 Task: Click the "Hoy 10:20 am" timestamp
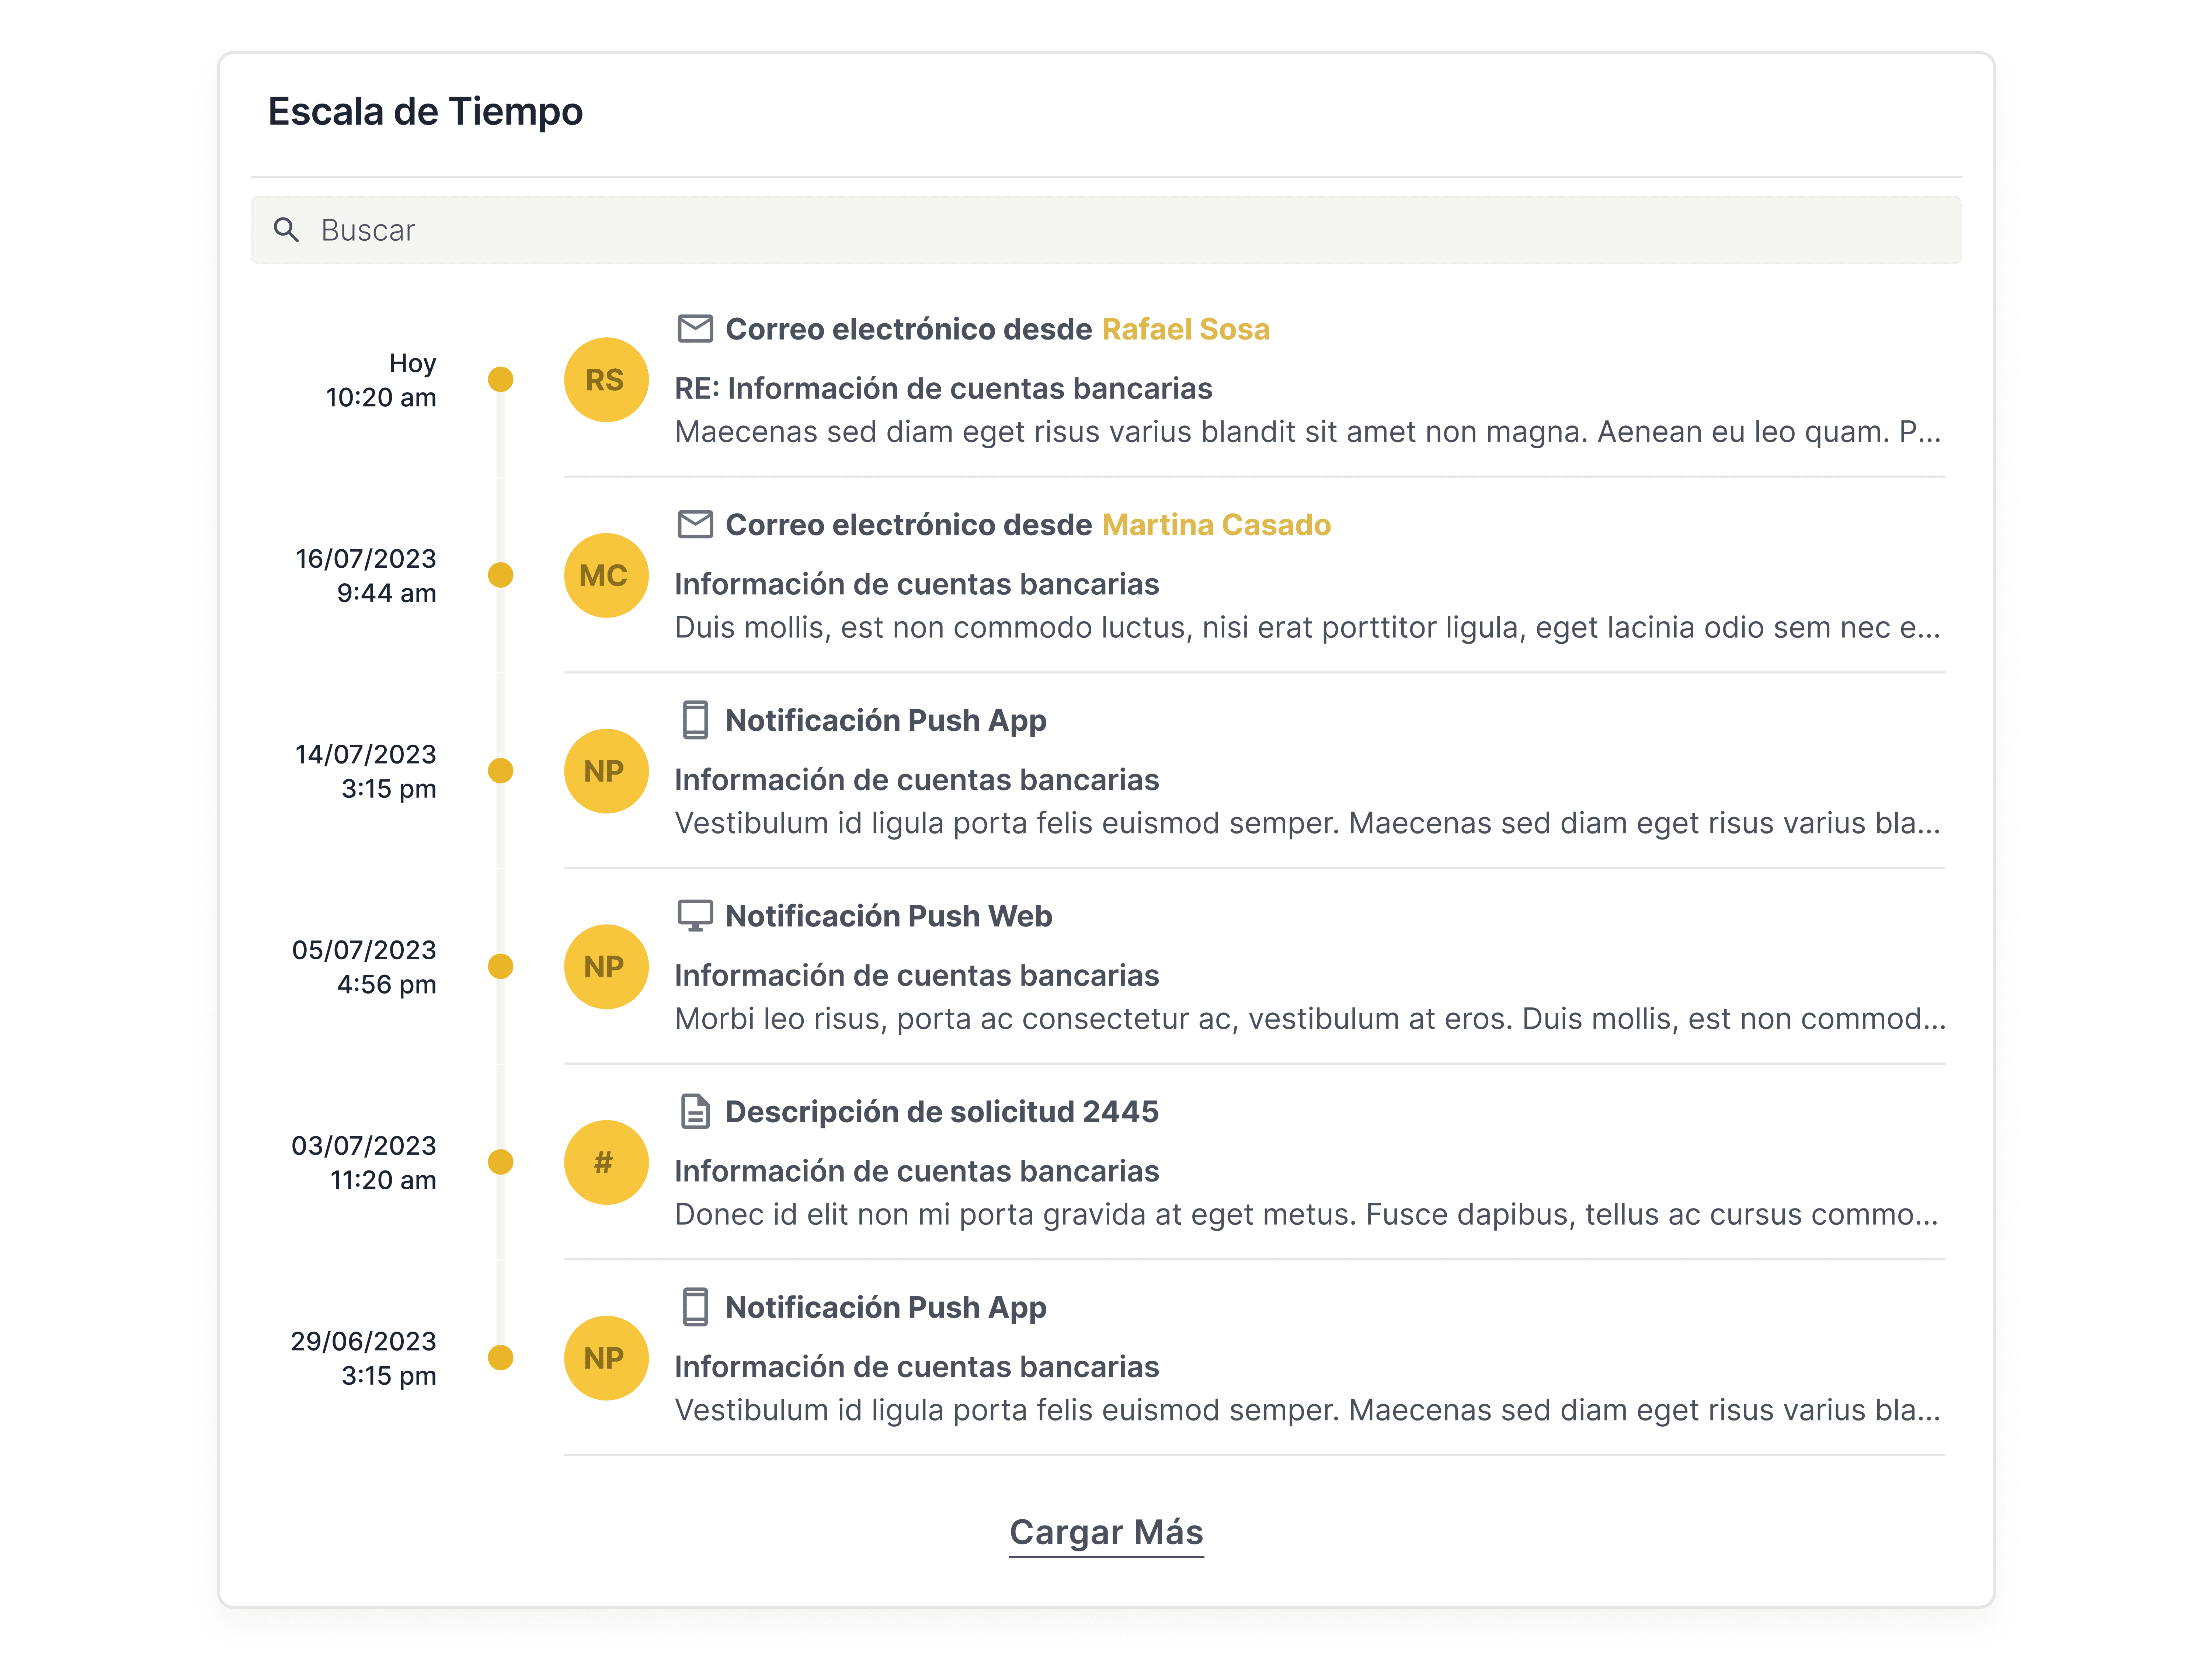(x=381, y=380)
